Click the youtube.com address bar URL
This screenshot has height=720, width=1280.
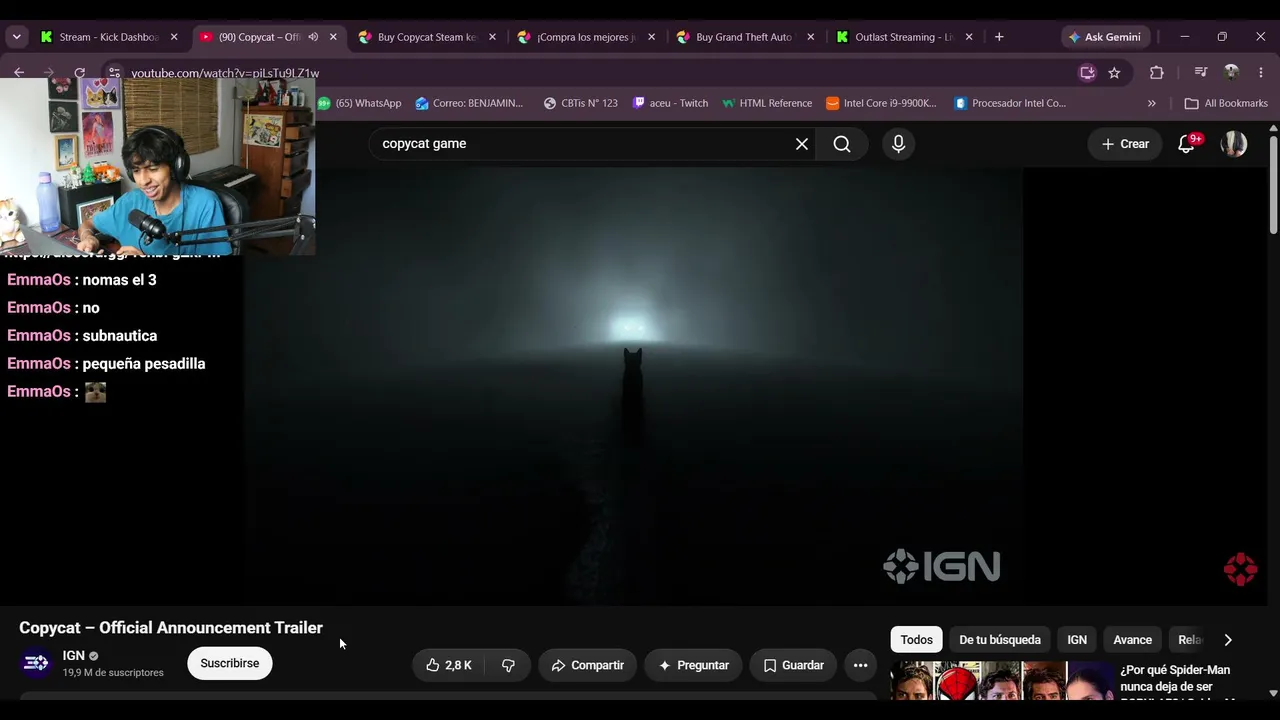click(225, 73)
